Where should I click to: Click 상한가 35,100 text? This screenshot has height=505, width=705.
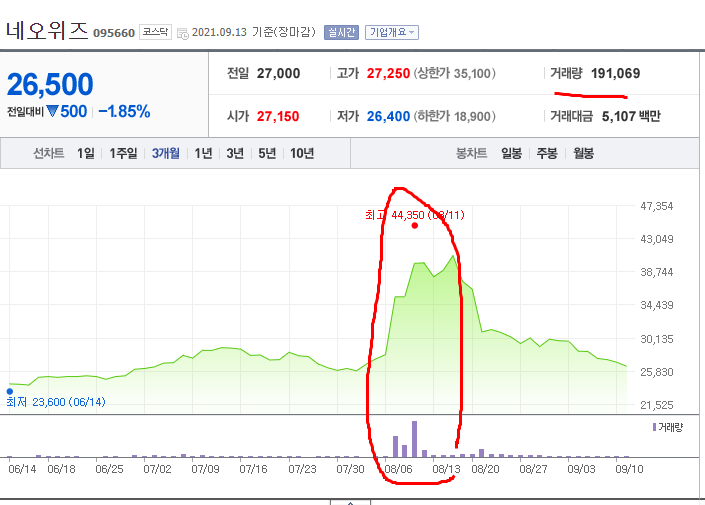pos(455,73)
